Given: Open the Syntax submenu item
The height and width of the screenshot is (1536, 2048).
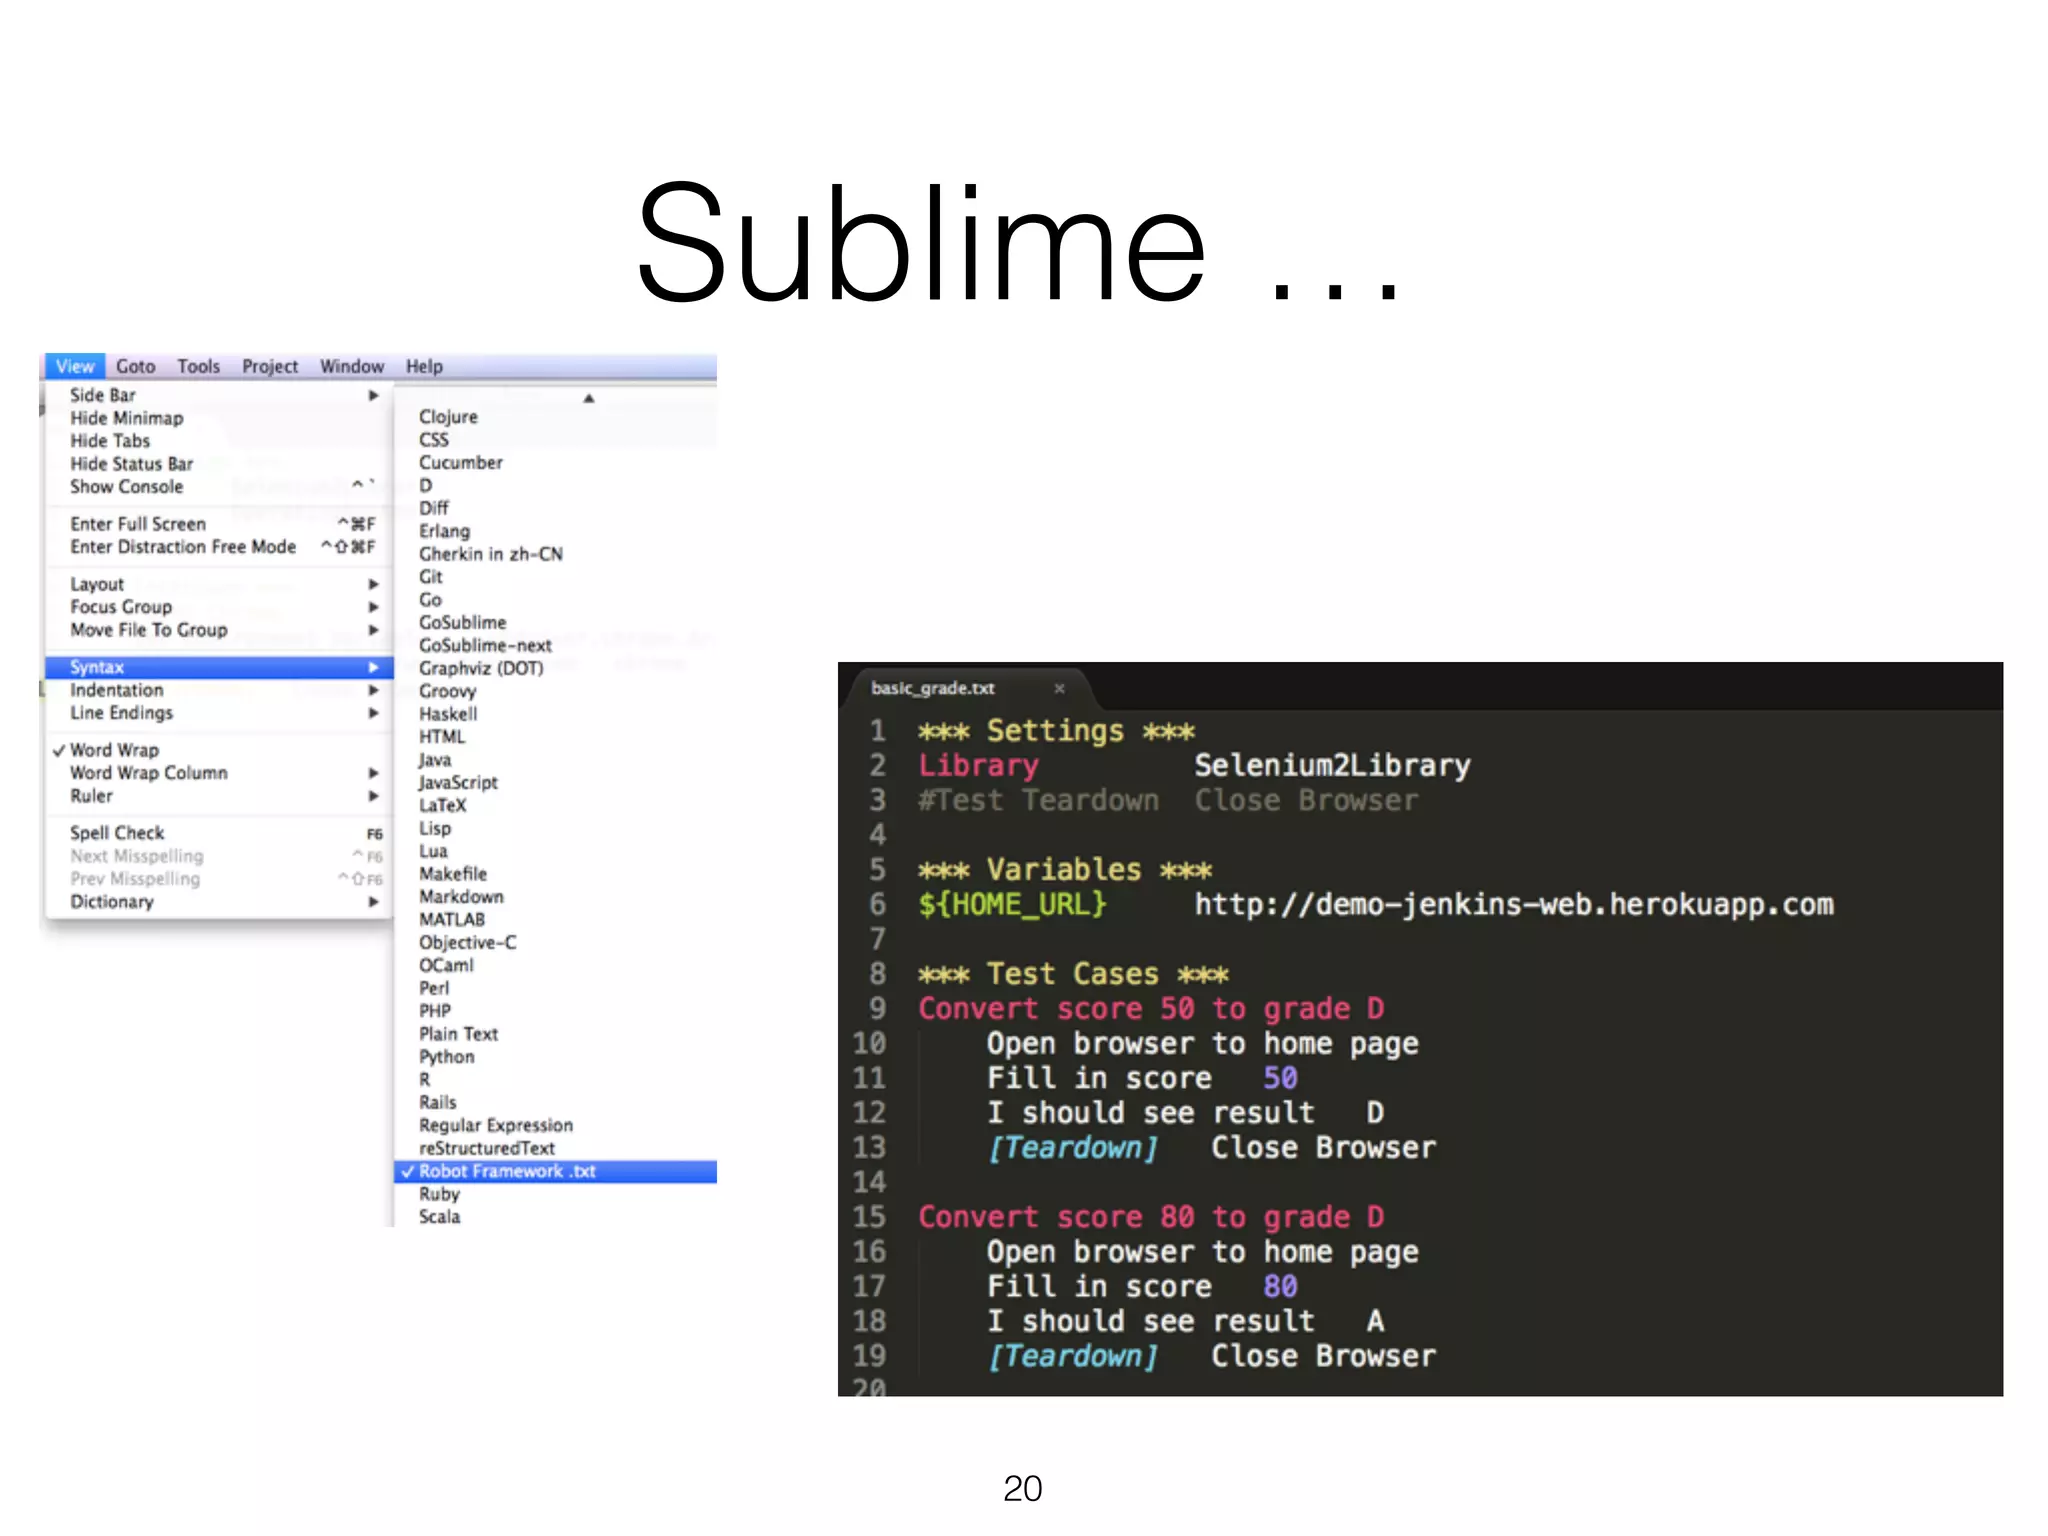Looking at the screenshot, I should pos(97,667).
